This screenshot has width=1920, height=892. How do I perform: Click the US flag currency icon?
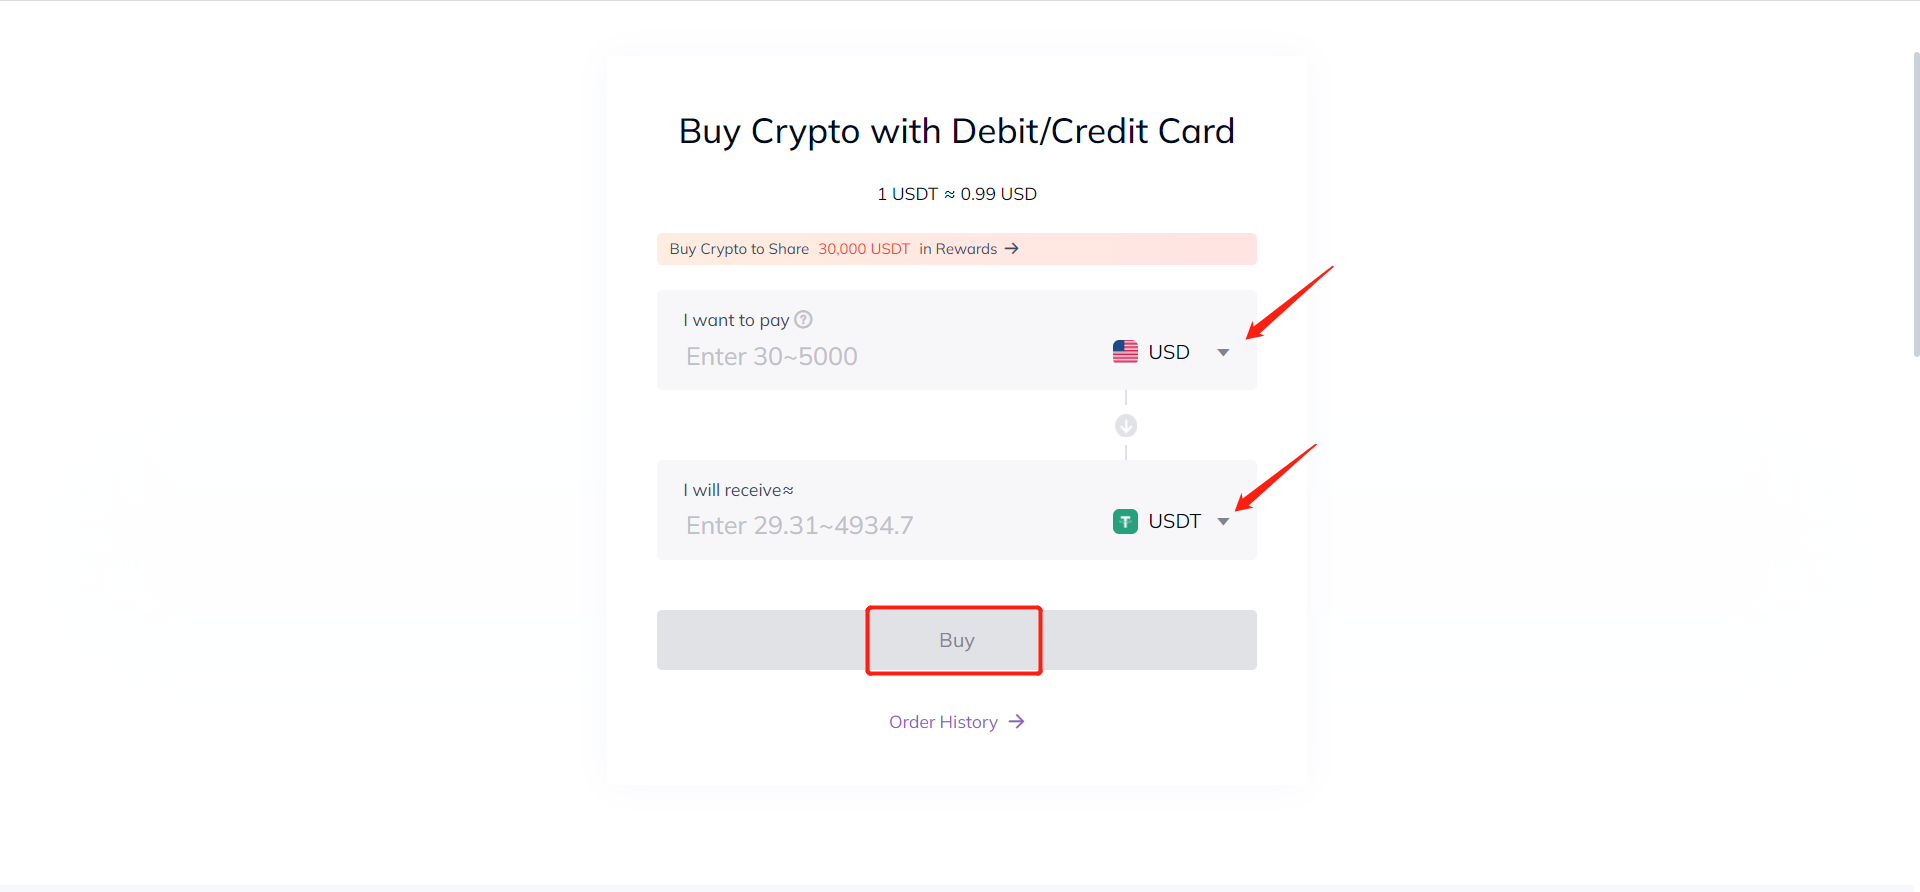[1125, 352]
